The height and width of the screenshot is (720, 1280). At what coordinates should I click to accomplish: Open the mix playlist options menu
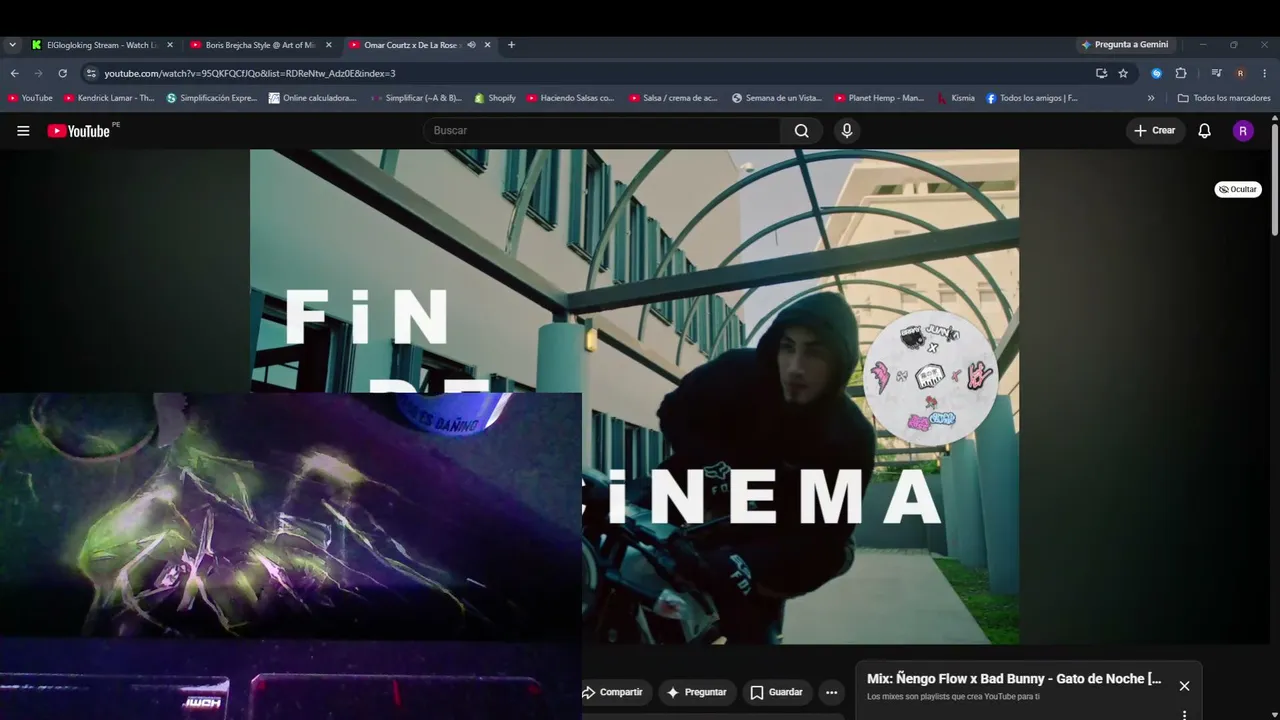[x=1184, y=714]
